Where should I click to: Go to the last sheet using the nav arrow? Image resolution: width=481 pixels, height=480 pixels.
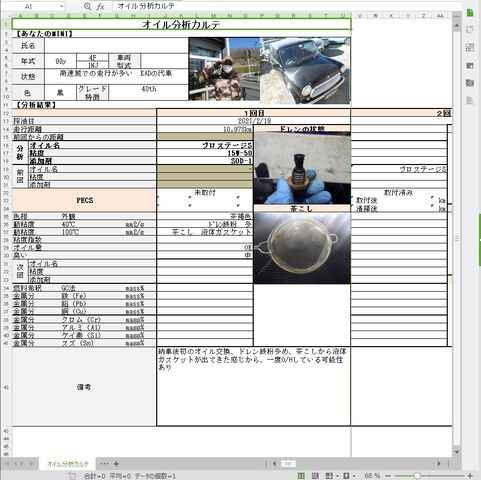(31, 463)
